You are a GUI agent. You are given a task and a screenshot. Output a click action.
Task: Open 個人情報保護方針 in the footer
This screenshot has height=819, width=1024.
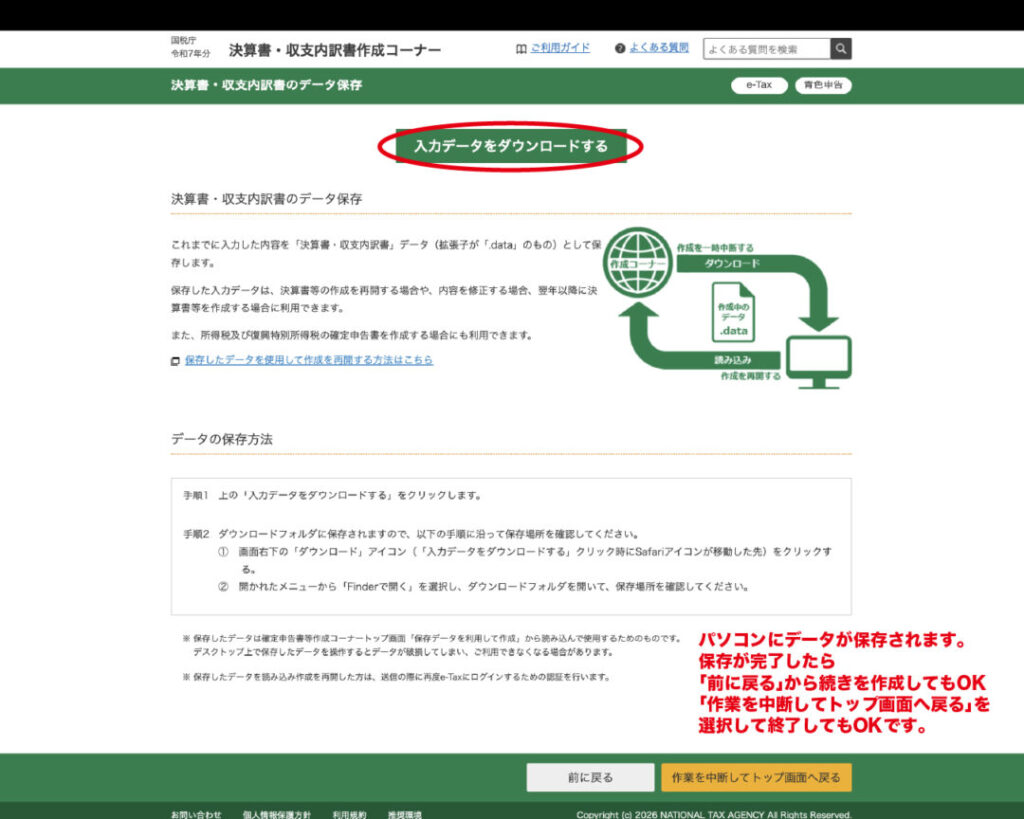coord(276,814)
